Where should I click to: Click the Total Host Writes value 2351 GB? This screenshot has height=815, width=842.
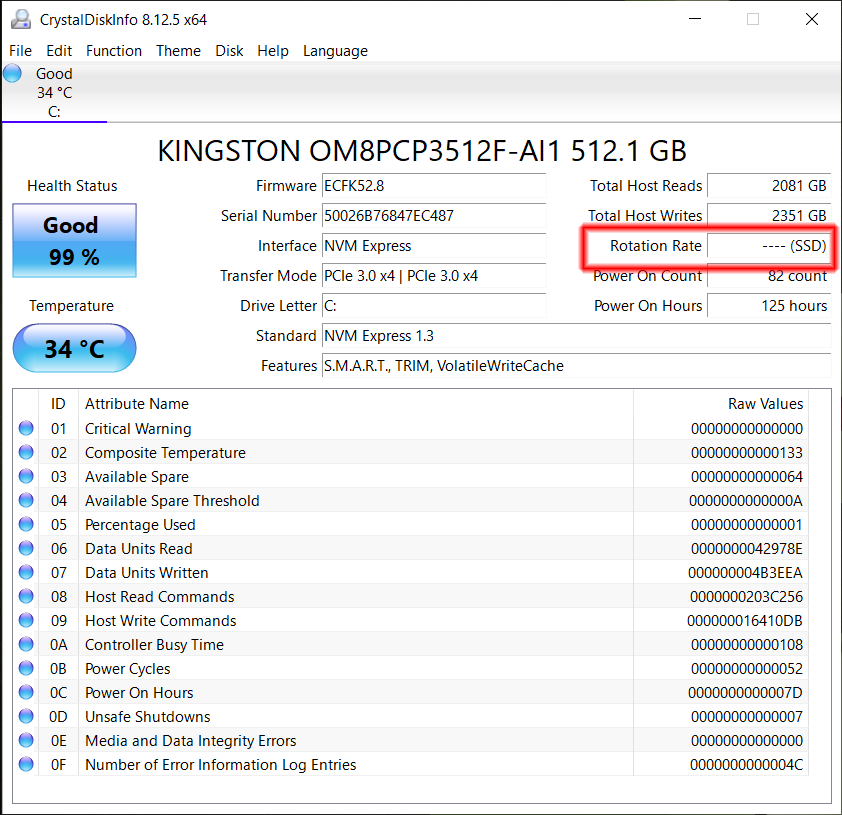pyautogui.click(x=769, y=216)
